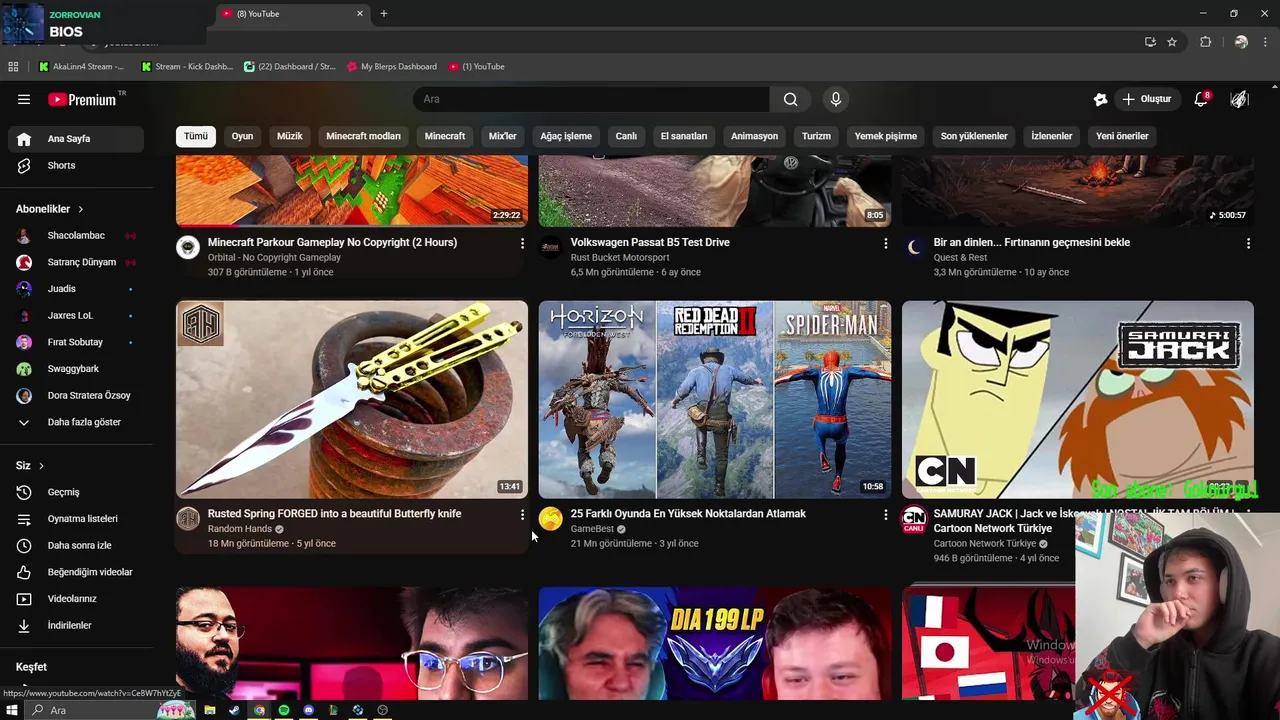Open the notifications bell

[1201, 99]
